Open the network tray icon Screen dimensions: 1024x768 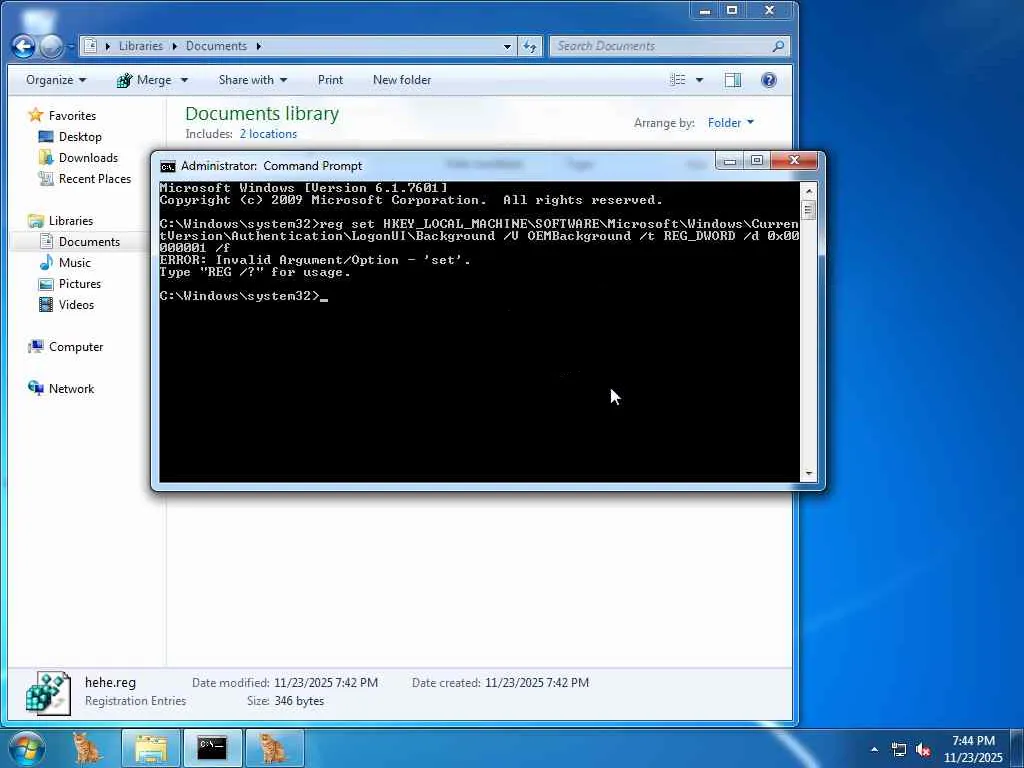(899, 750)
